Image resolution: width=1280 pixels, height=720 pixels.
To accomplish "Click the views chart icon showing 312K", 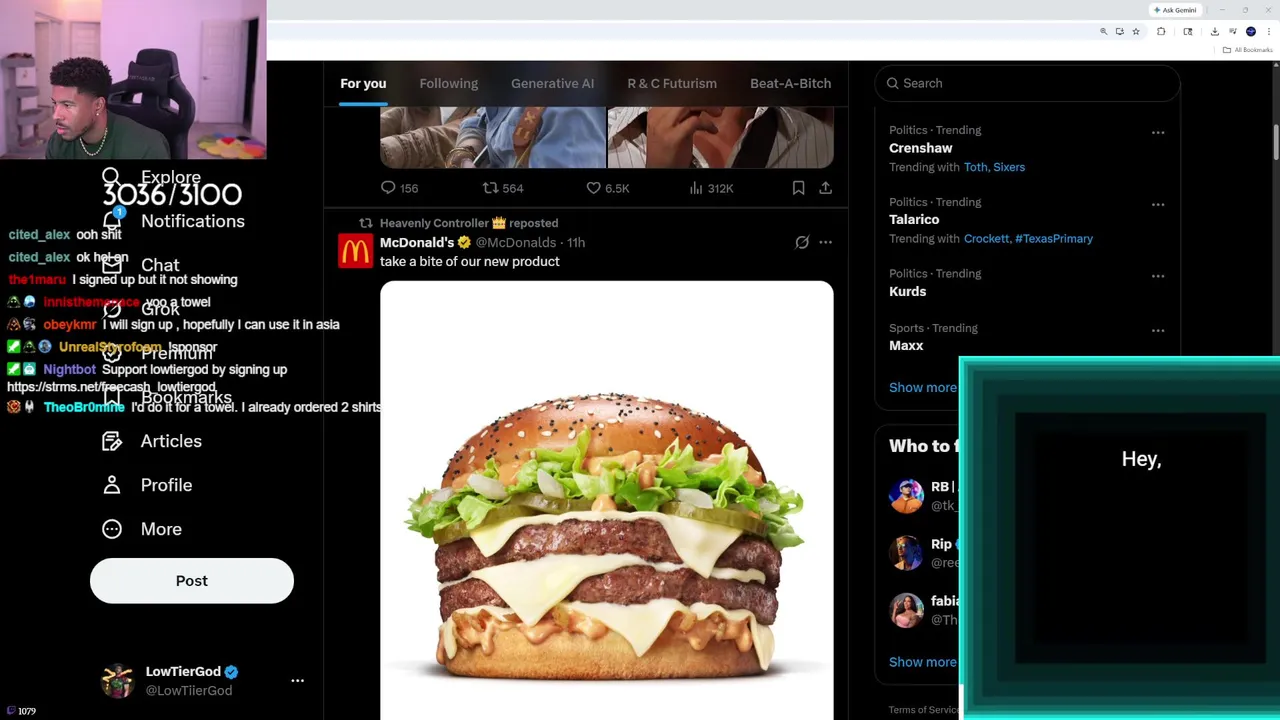I will pyautogui.click(x=696, y=188).
